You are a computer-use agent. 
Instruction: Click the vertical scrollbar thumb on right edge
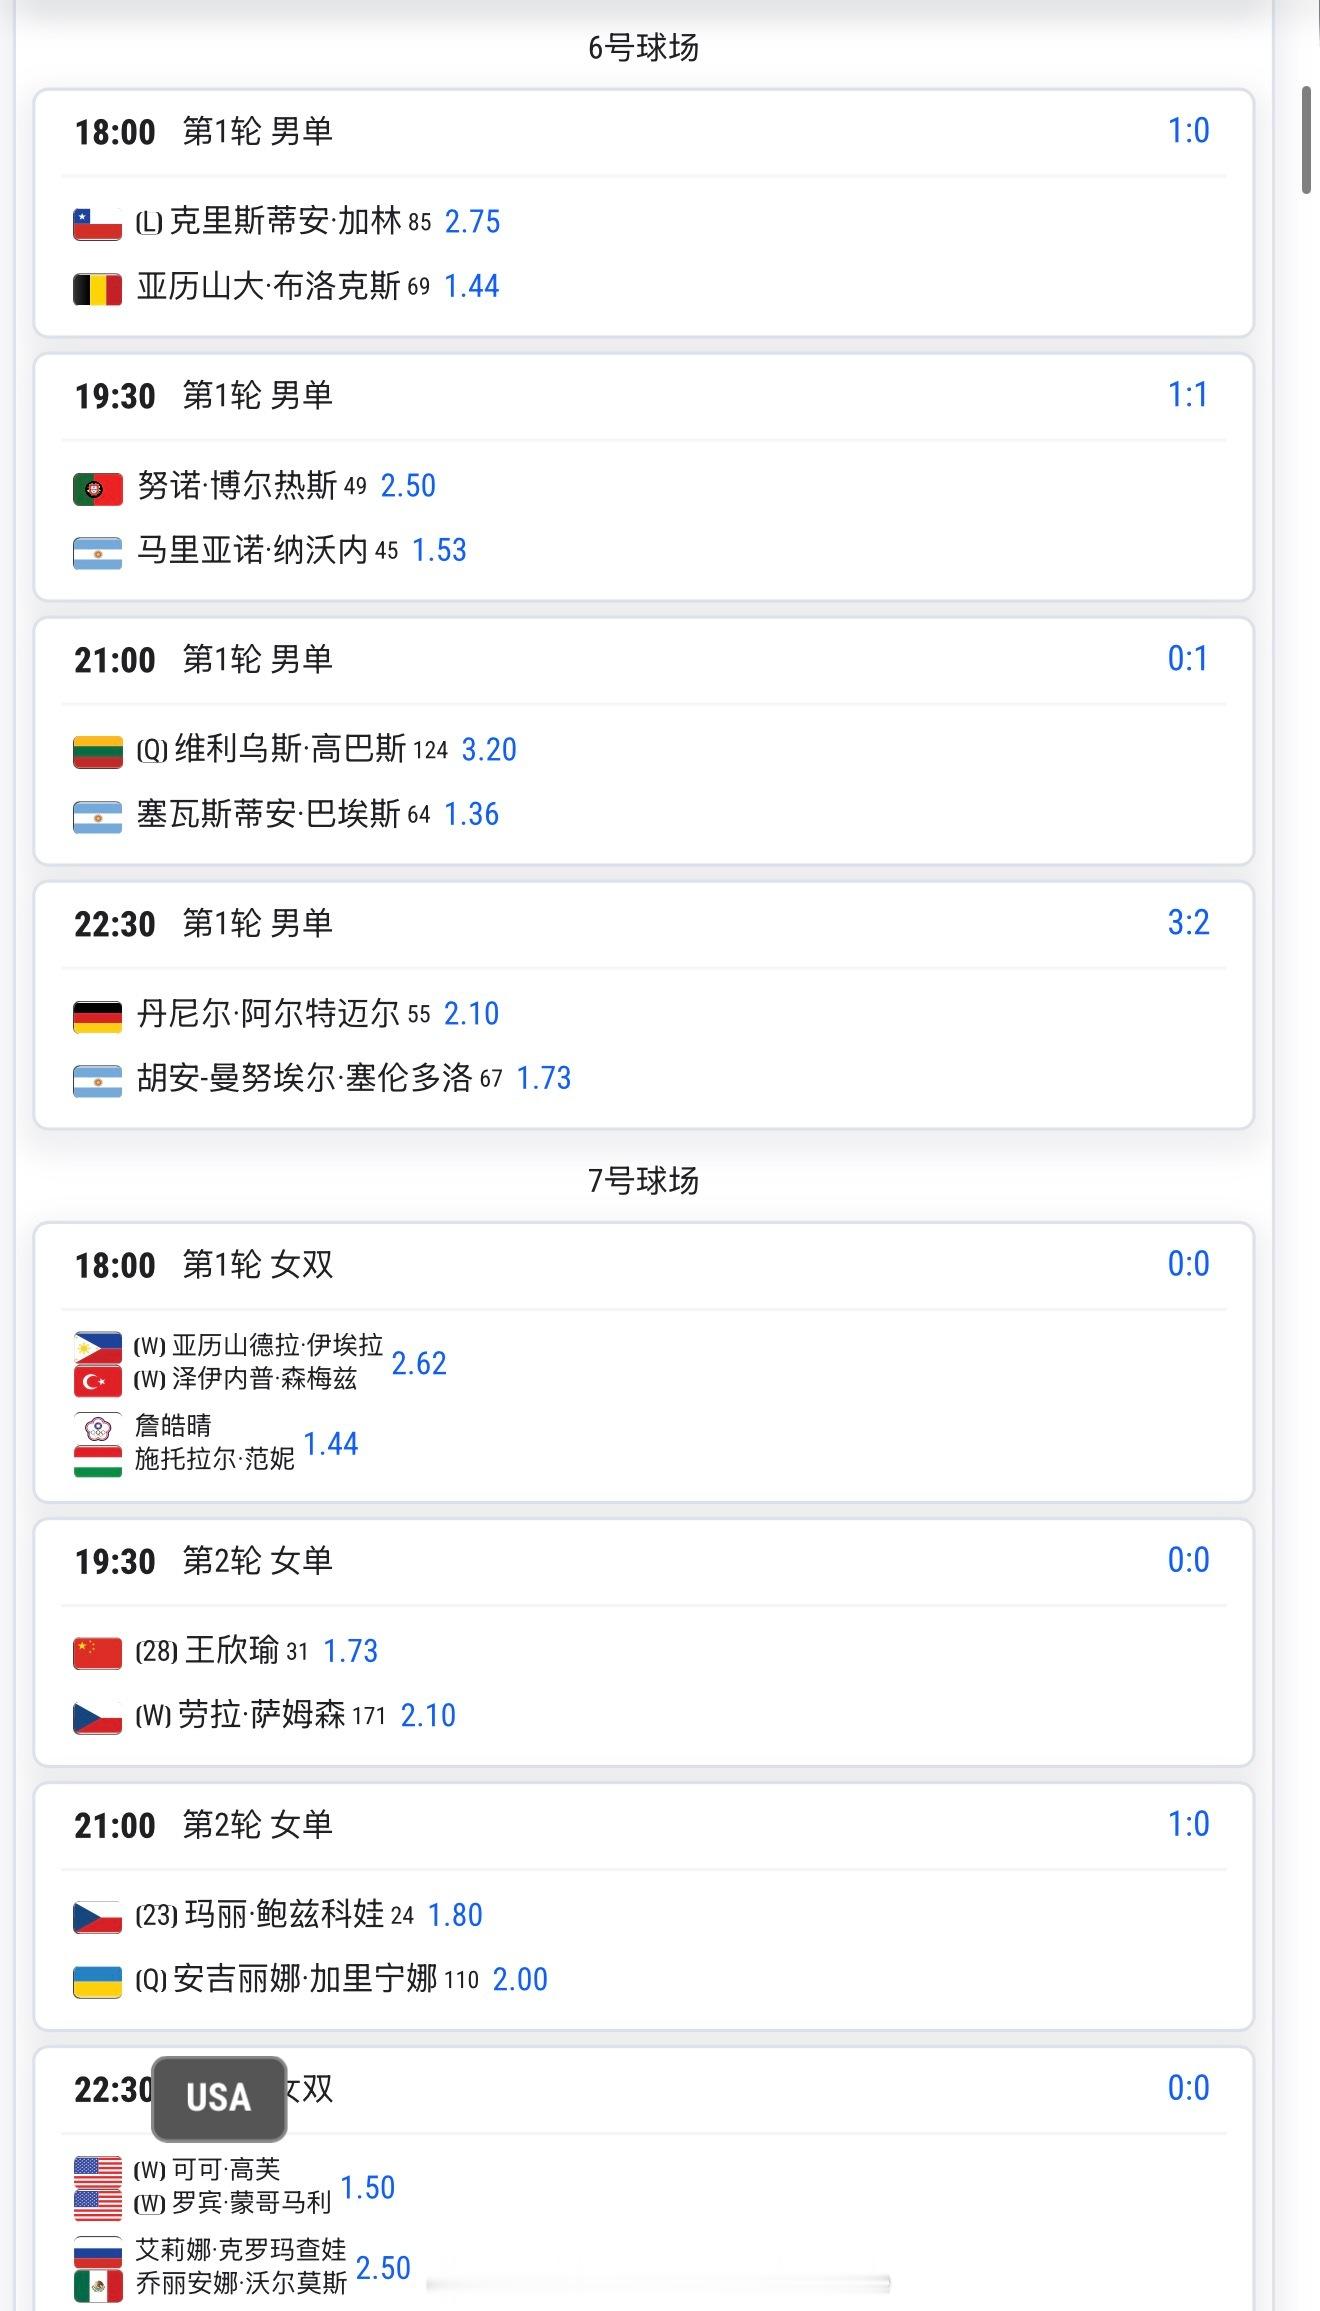(1306, 140)
